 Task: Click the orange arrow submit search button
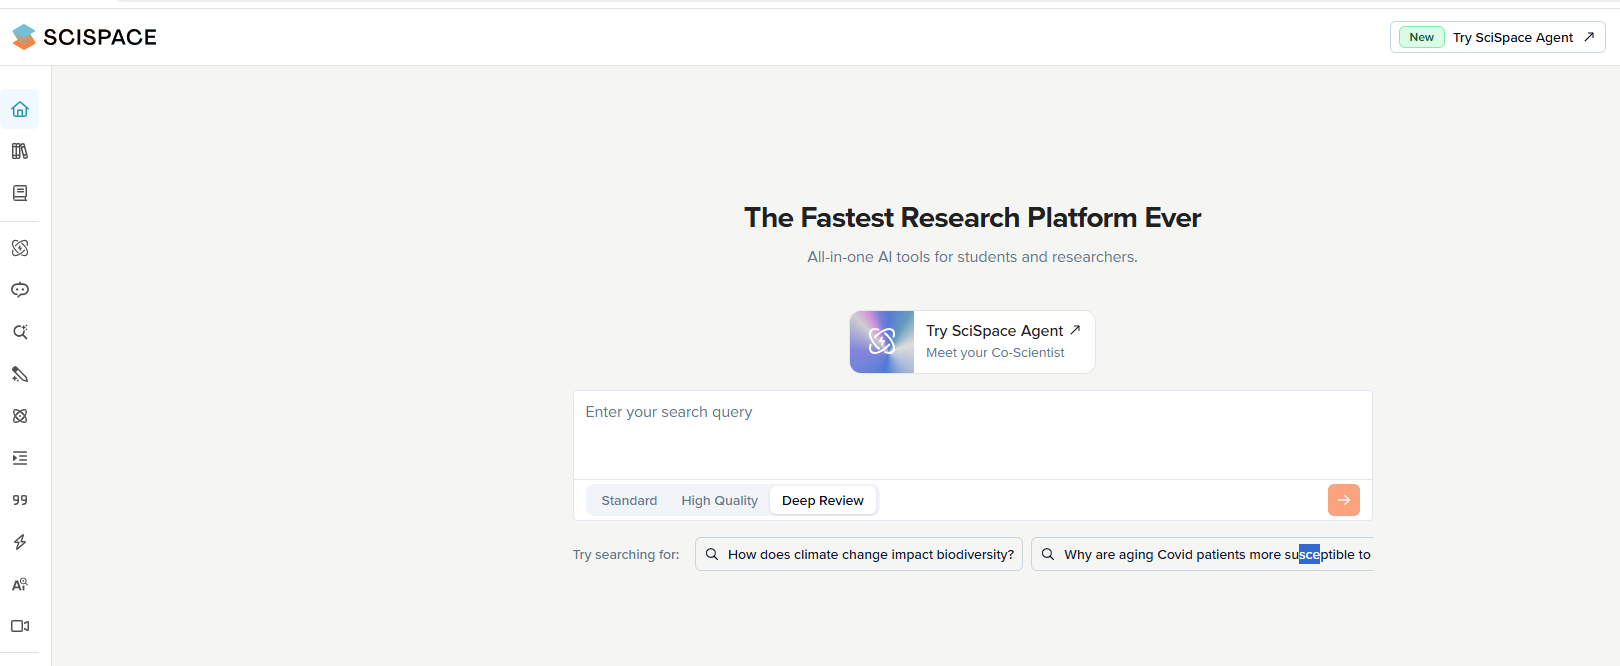coord(1344,500)
